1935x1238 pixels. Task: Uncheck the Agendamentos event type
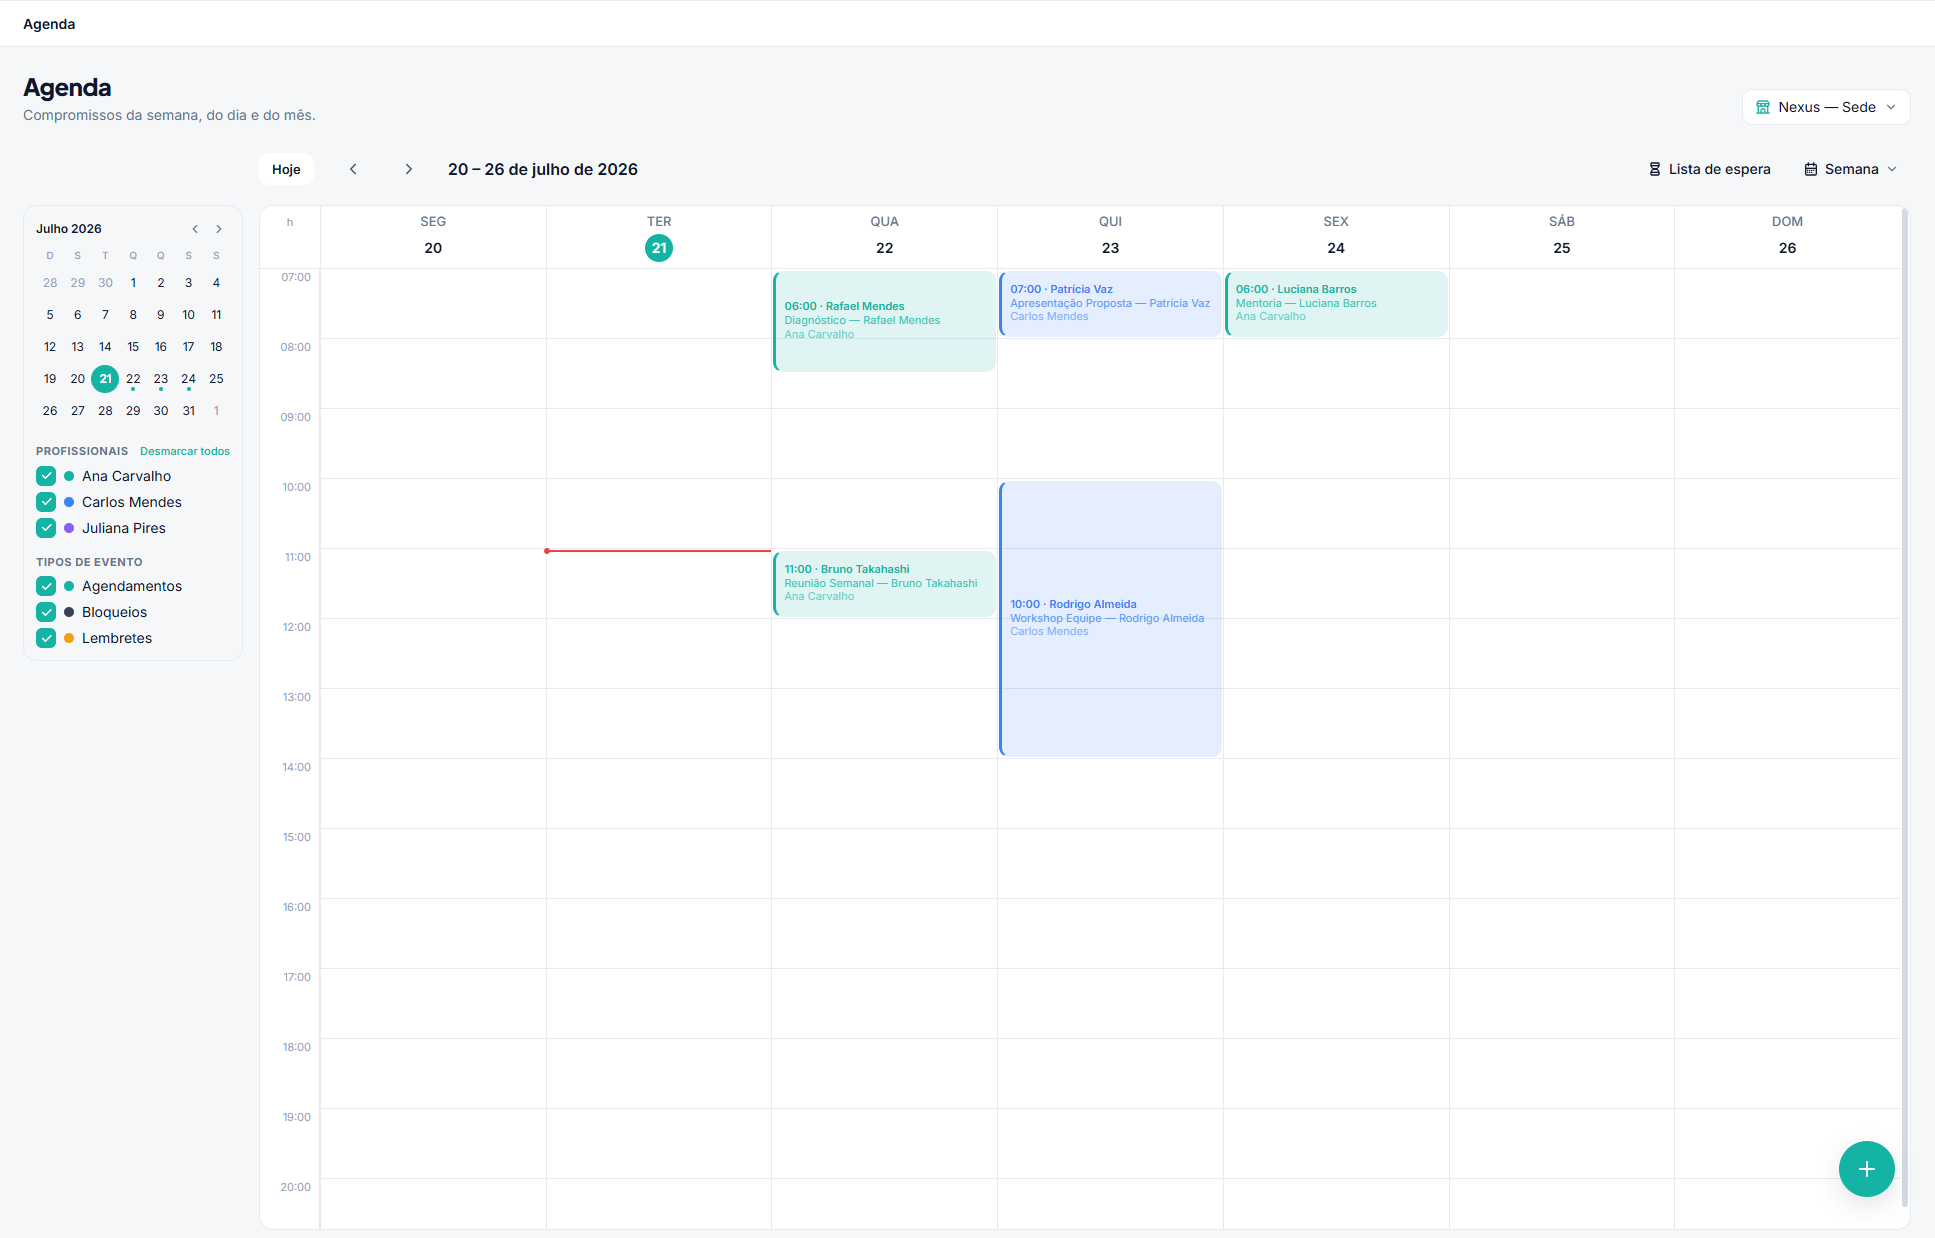[46, 586]
